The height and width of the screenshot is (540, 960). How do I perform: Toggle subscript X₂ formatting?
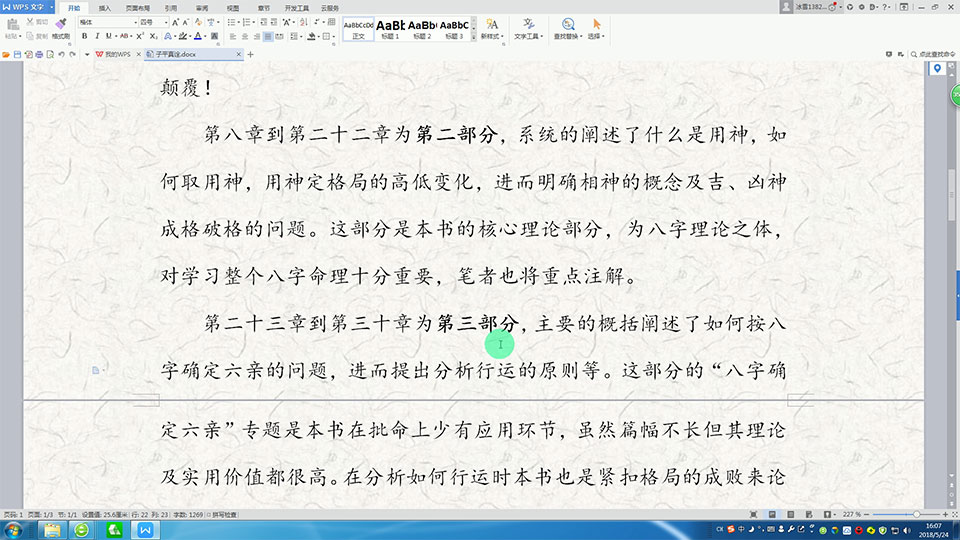pyautogui.click(x=154, y=36)
